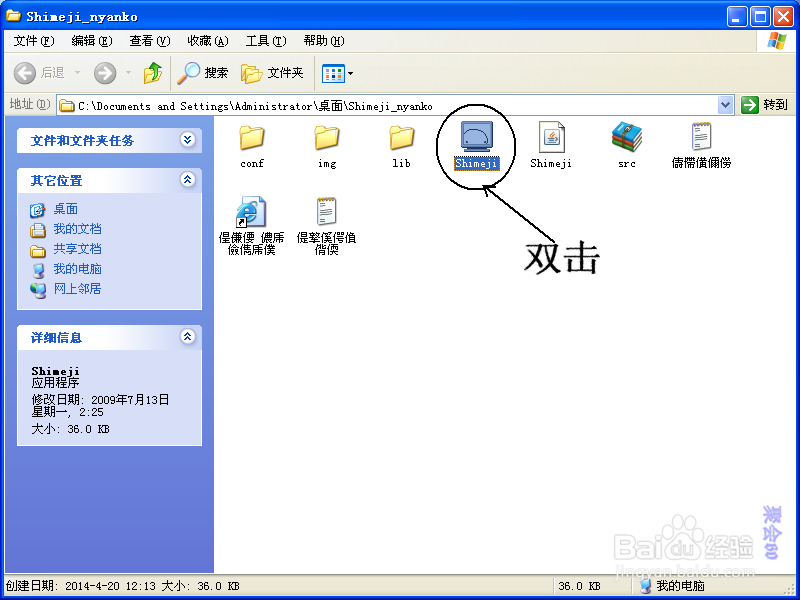Open the Tools (工具) menu

click(x=266, y=41)
